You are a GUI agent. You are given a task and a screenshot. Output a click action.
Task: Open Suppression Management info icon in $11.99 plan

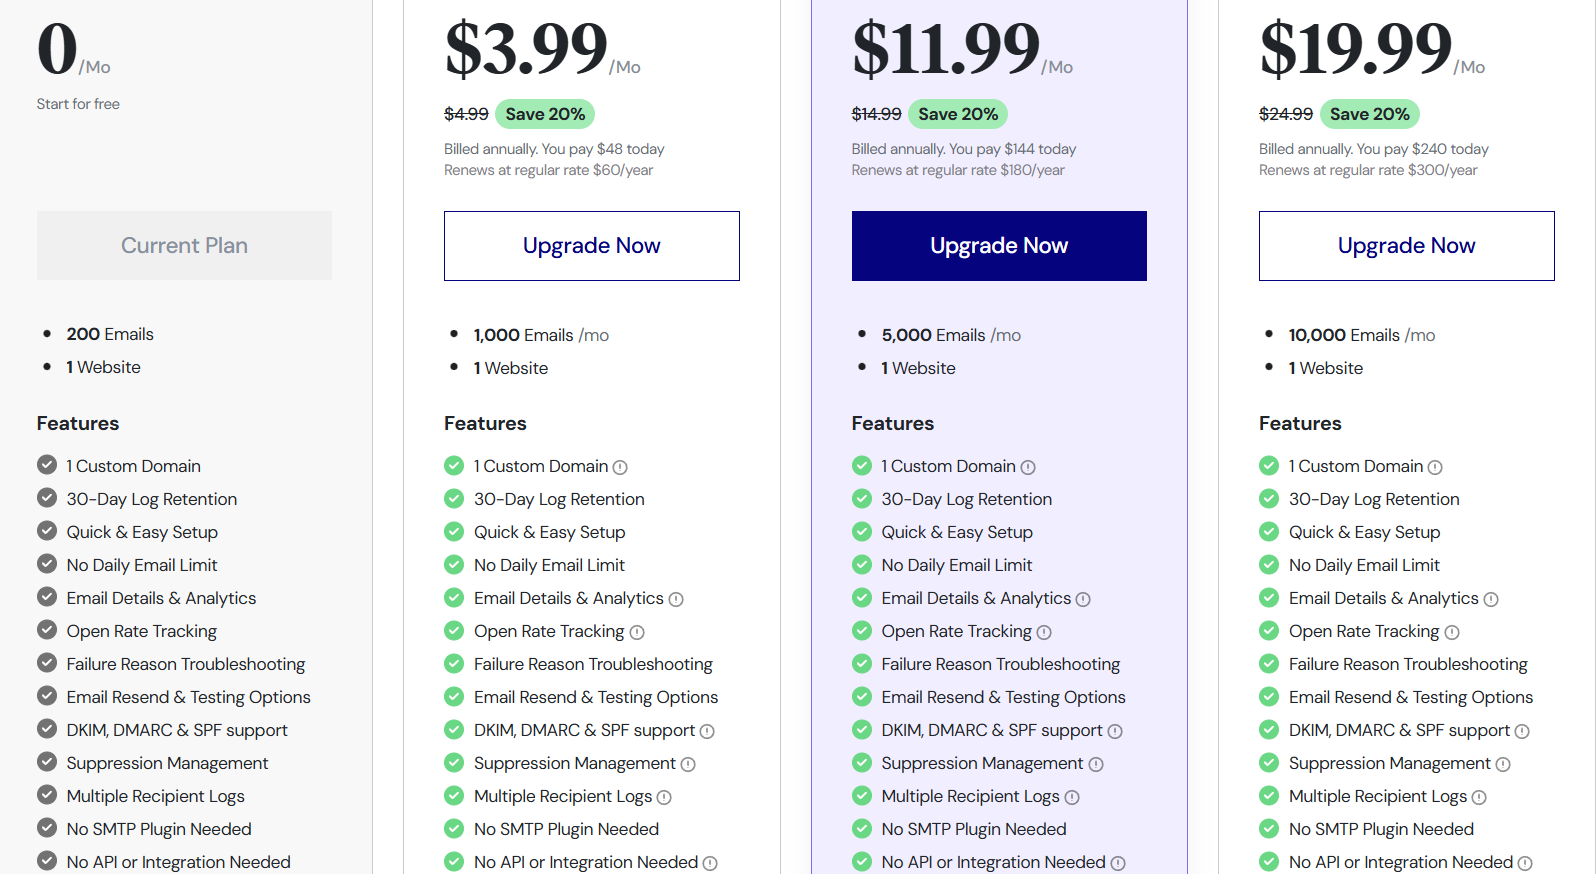pos(1096,764)
